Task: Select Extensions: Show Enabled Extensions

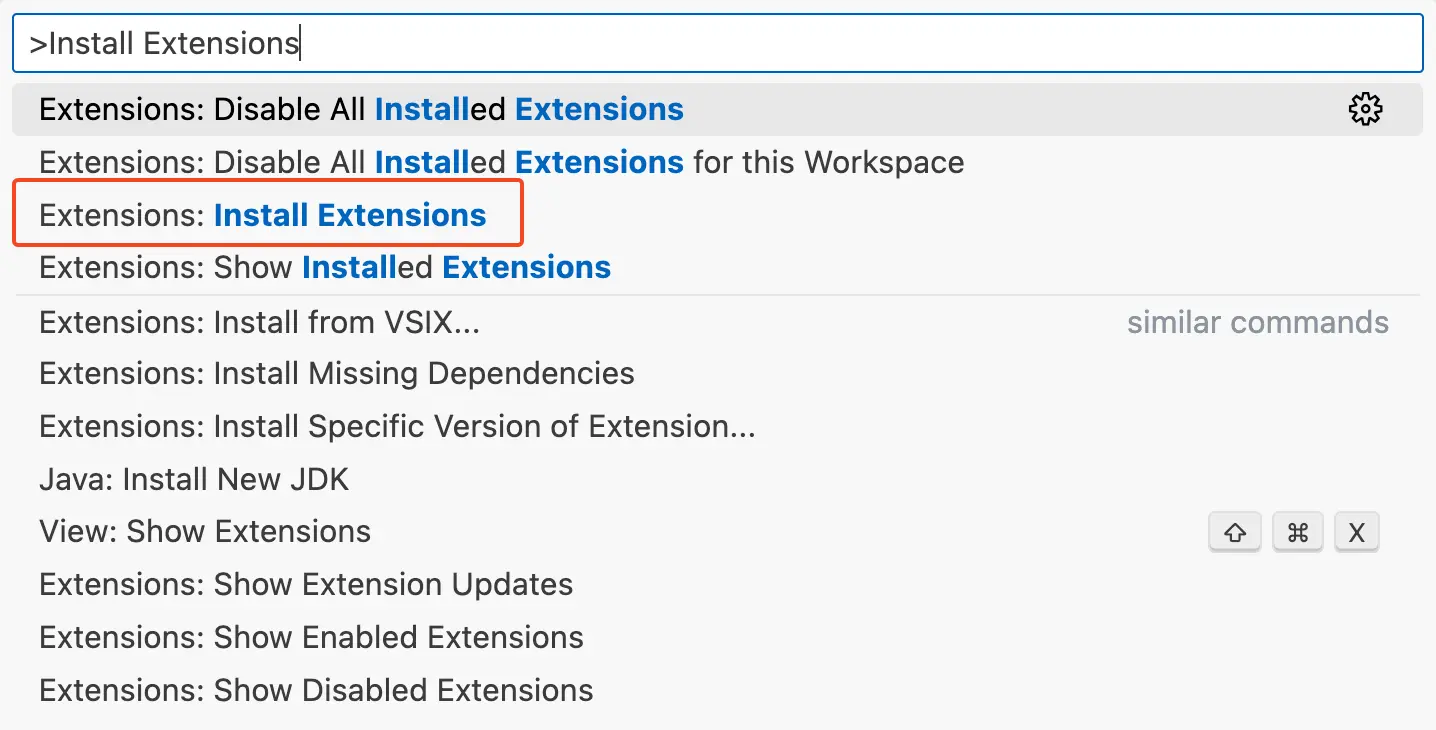Action: pyautogui.click(x=311, y=637)
